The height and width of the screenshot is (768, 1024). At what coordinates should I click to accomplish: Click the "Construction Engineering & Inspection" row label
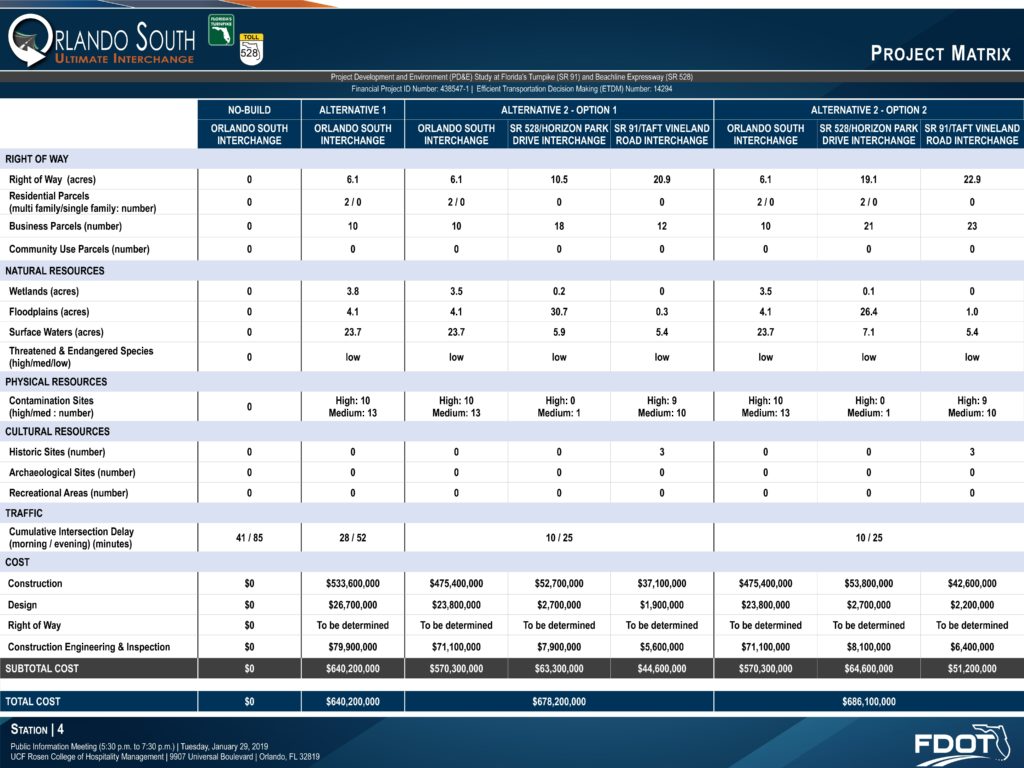click(89, 647)
